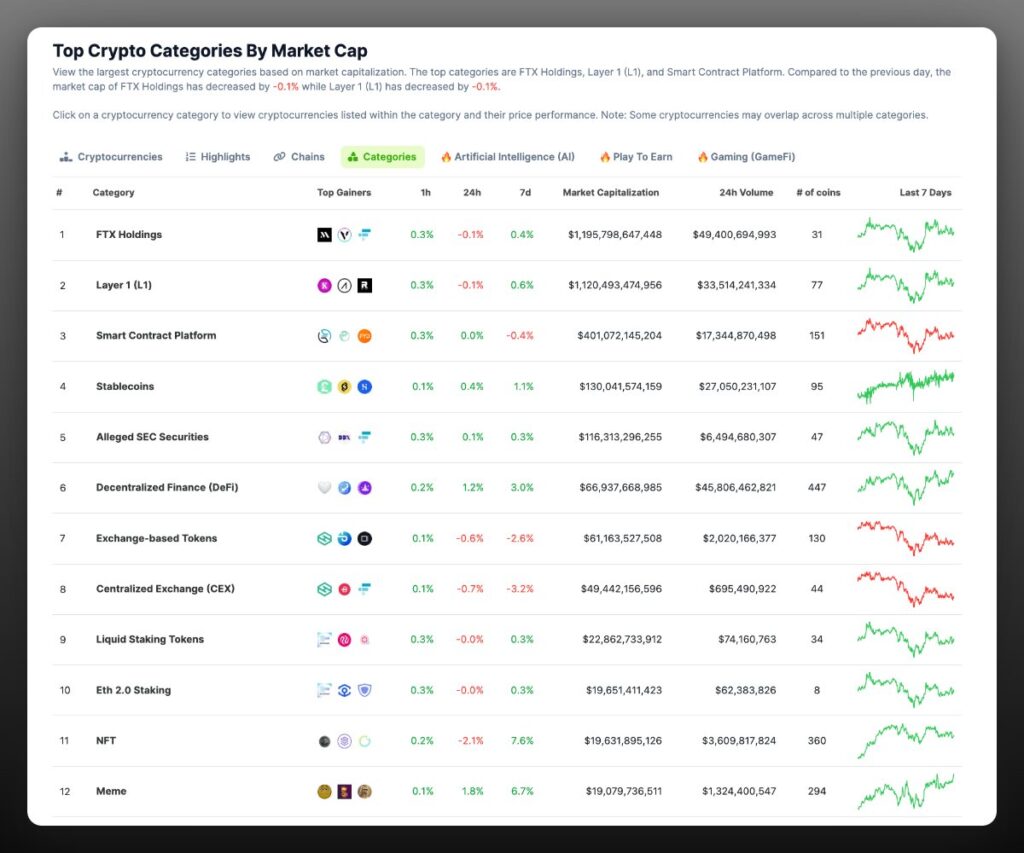
Task: Click first top gainer icon in Layer 1 row
Action: pyautogui.click(x=325, y=285)
